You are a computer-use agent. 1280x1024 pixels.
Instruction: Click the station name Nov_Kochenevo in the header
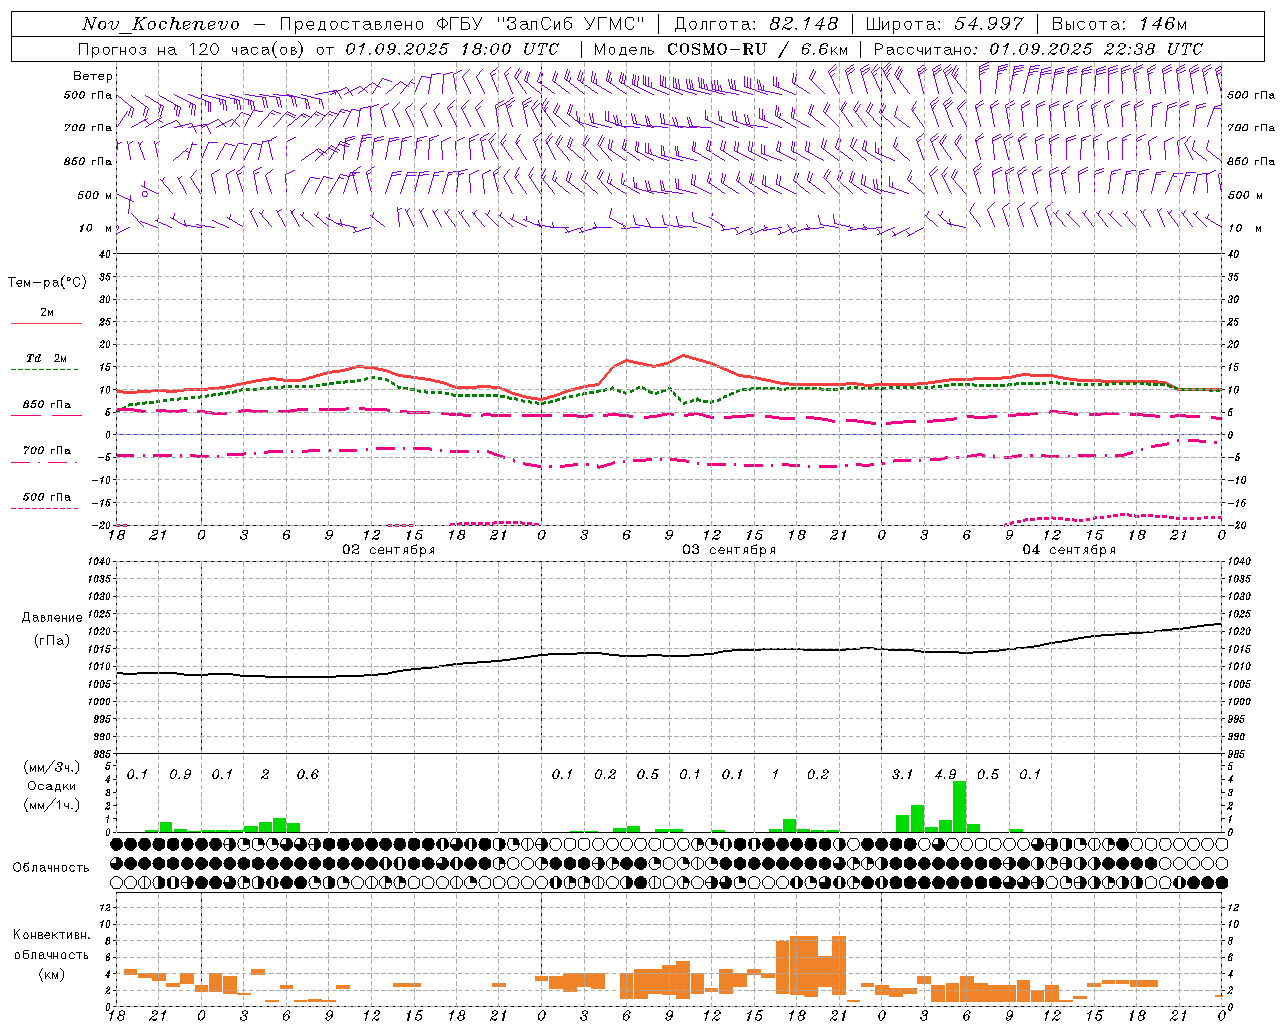tap(161, 24)
